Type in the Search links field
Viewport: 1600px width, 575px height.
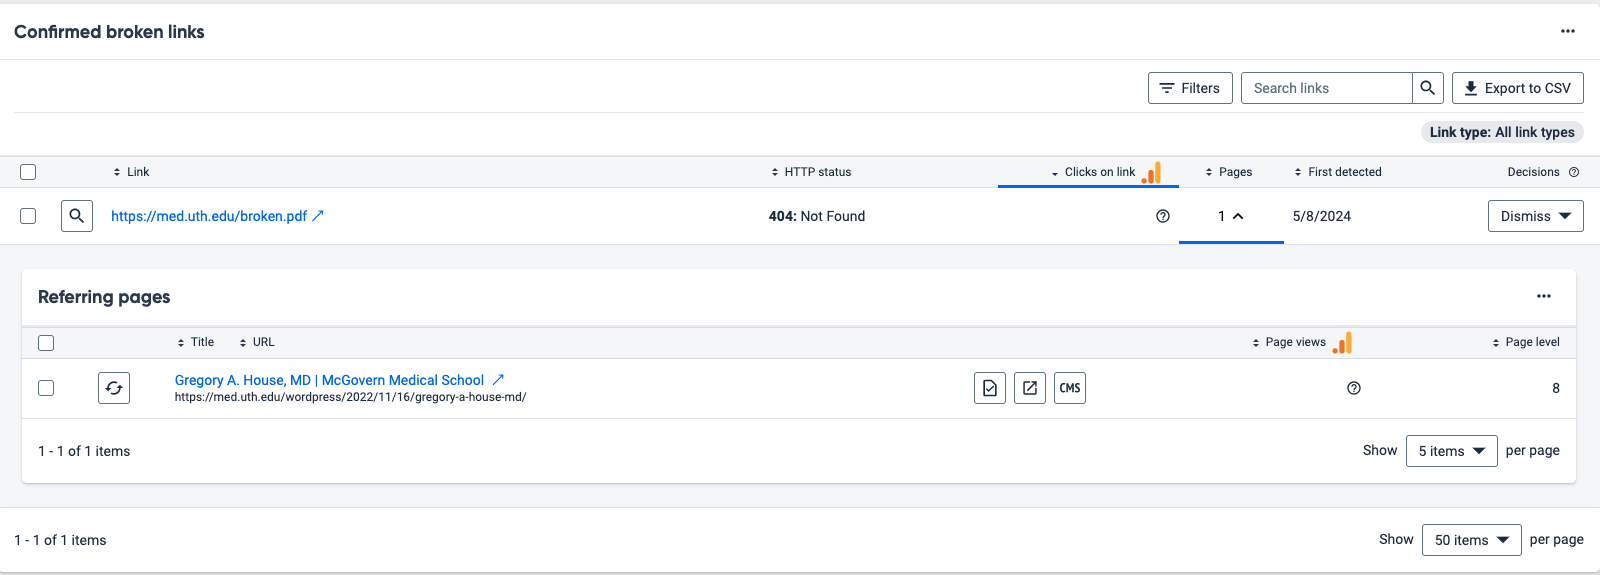(x=1326, y=88)
